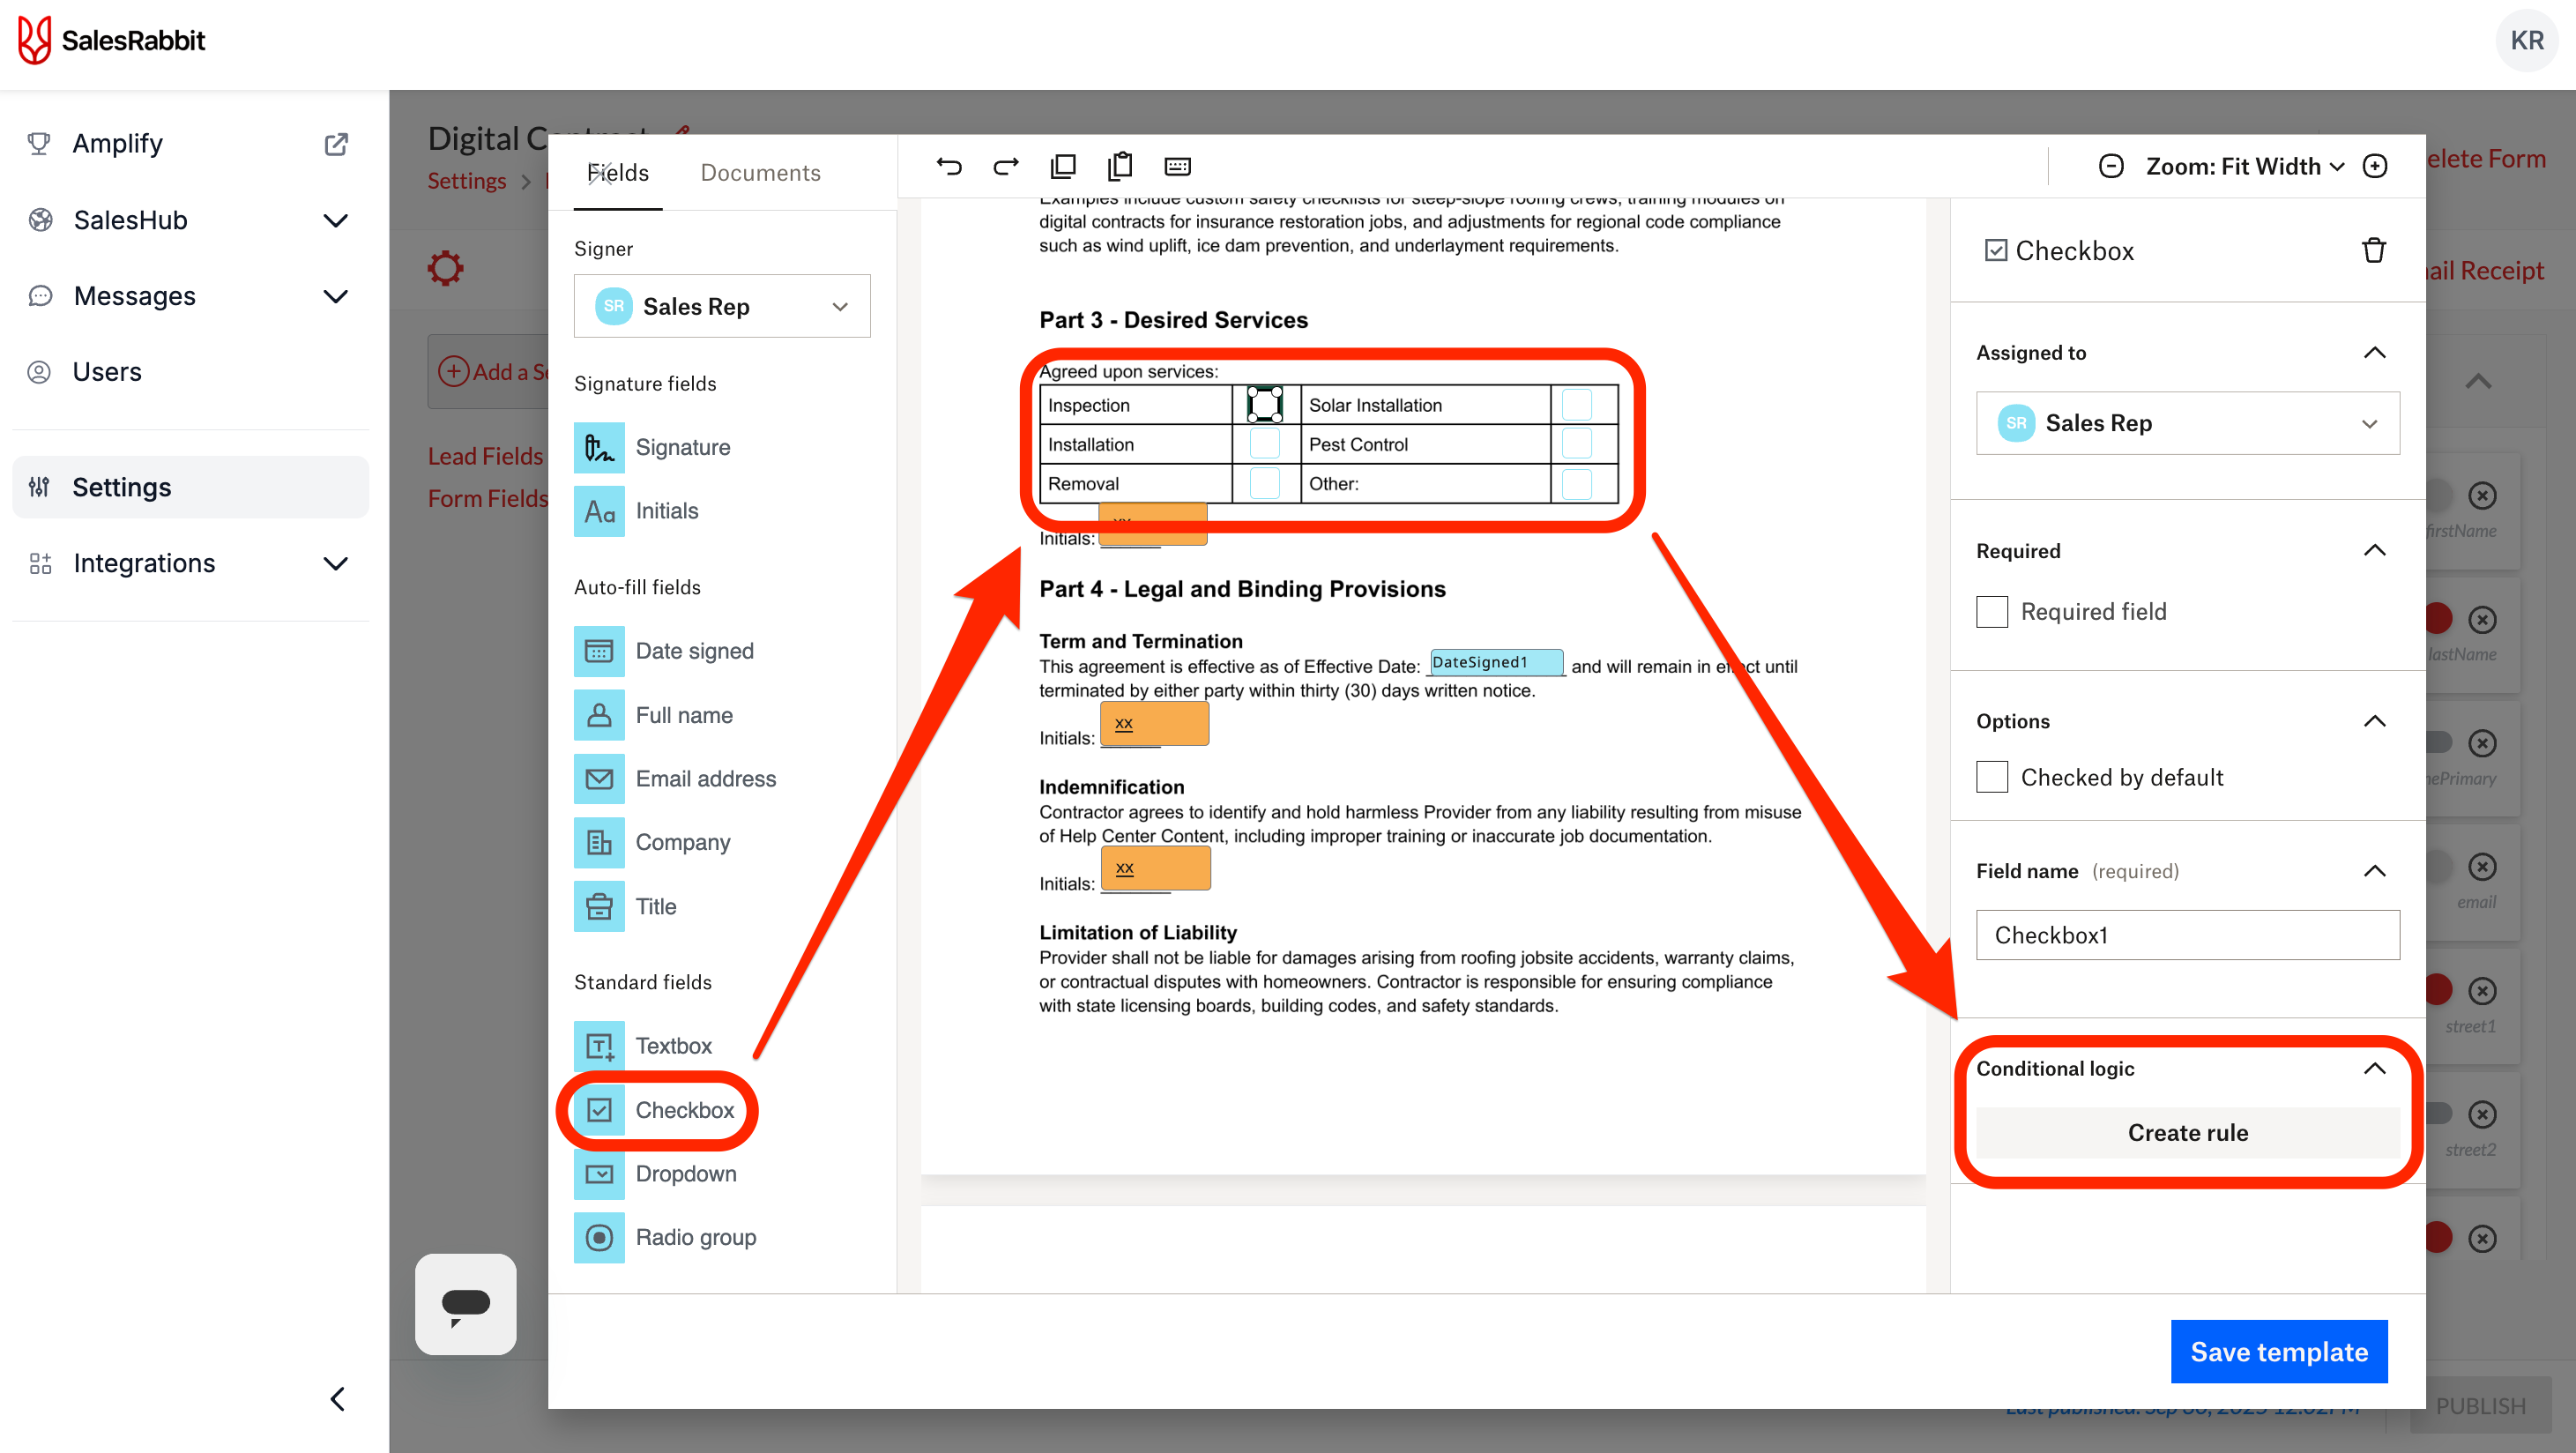Click the Solar Installation checkbox field

tap(1576, 405)
